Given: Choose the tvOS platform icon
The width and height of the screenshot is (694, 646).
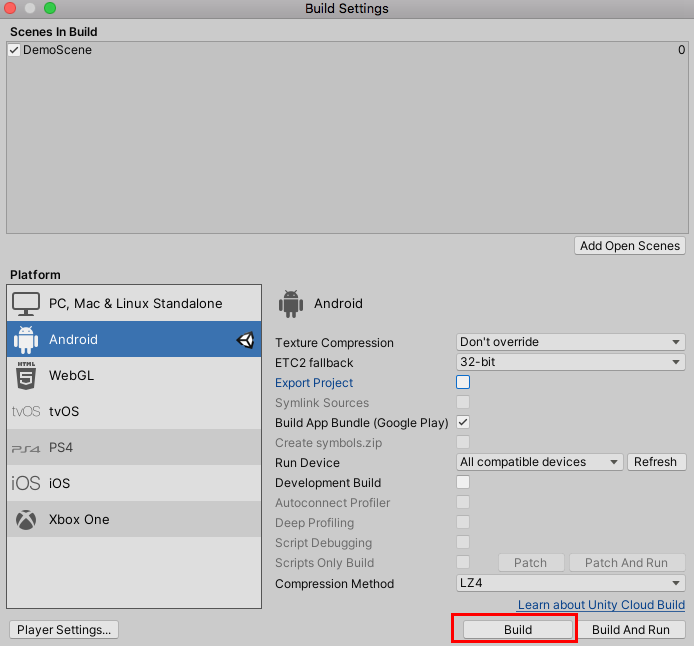Looking at the screenshot, I should (x=26, y=411).
